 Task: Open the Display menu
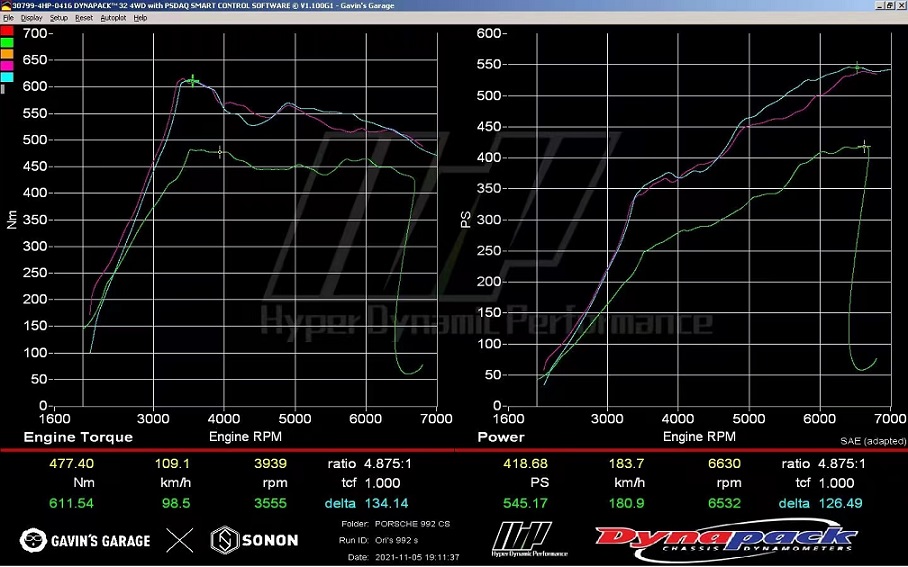click(31, 18)
